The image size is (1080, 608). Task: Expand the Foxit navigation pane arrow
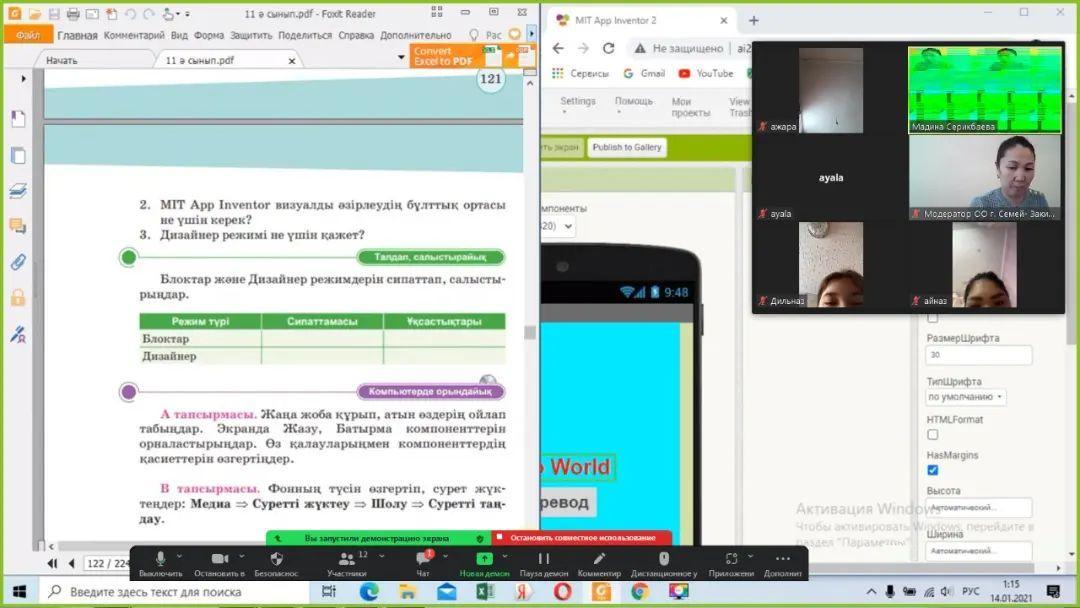point(23,78)
